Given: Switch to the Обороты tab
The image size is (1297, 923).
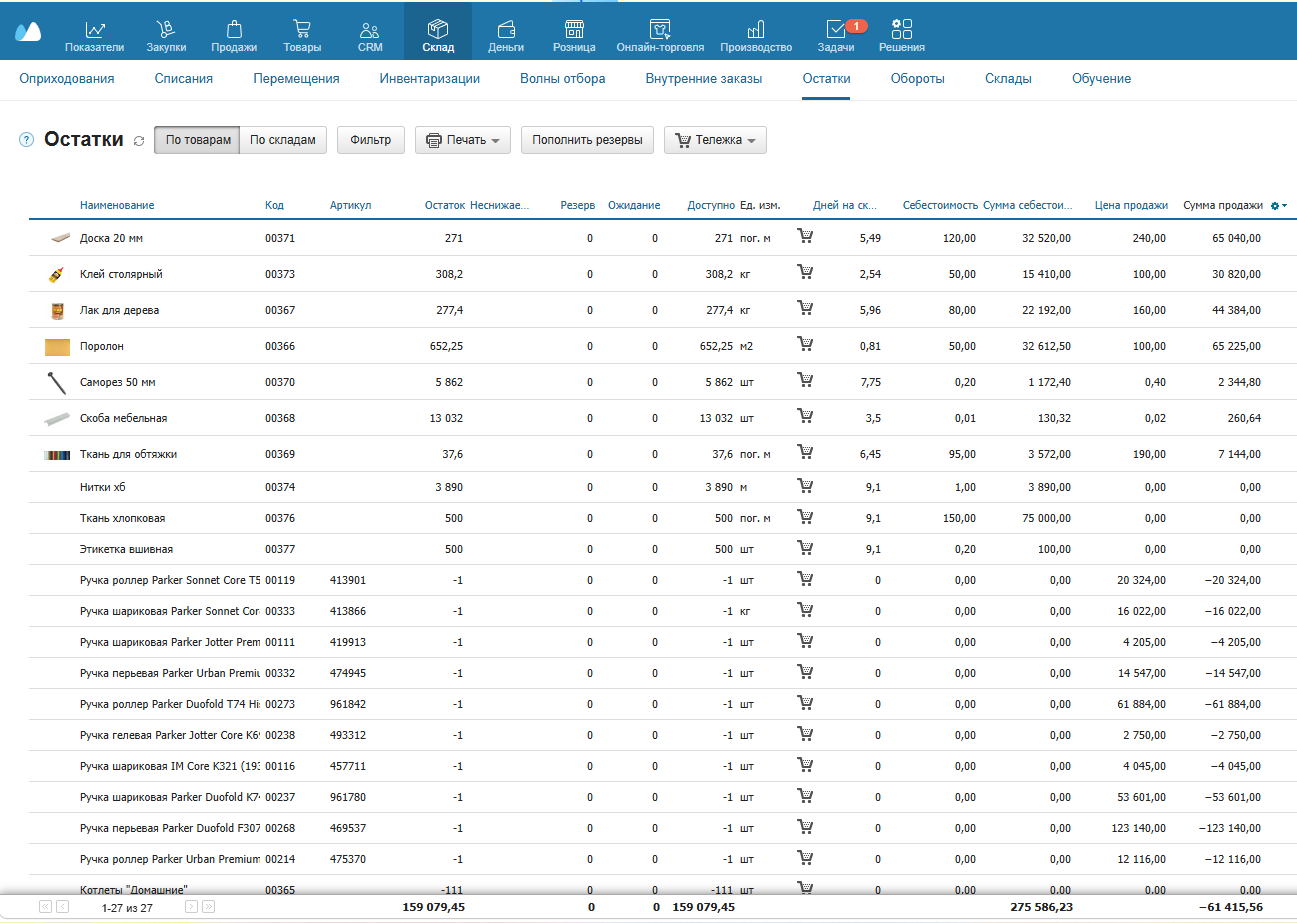Looking at the screenshot, I should [x=917, y=78].
